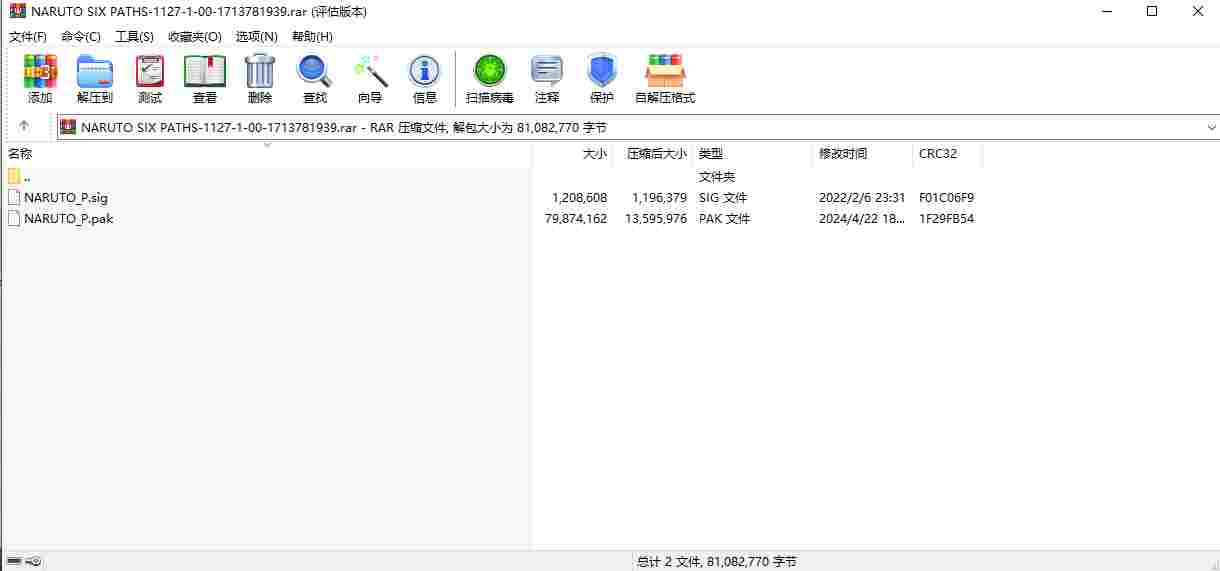The height and width of the screenshot is (571, 1220).
Task: Click packed size 1,196,379
Action: [x=659, y=197]
